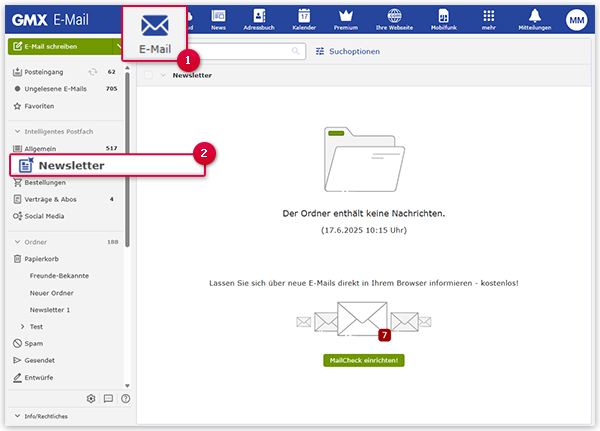600x431 pixels.
Task: Expand the Info/Rechtliches section
Action: tap(17, 416)
